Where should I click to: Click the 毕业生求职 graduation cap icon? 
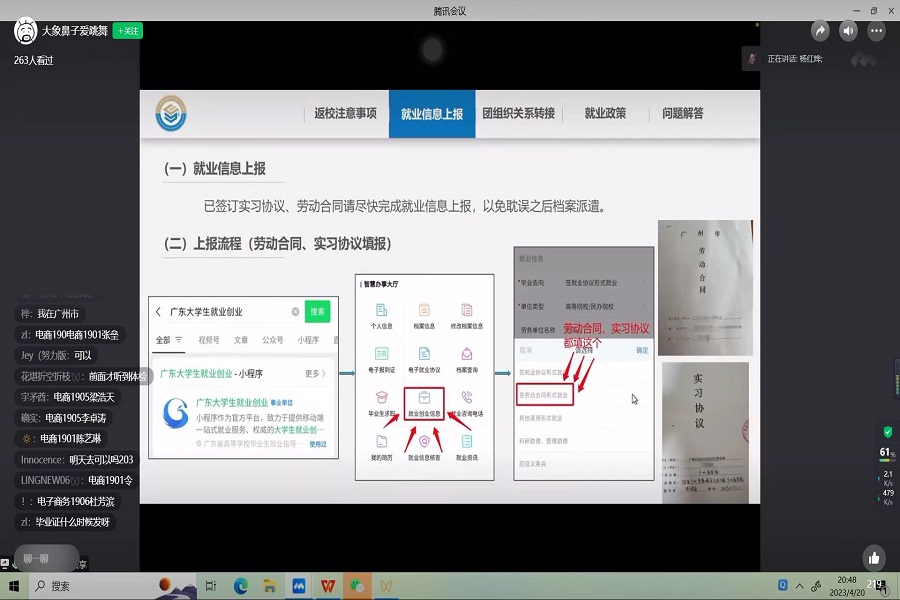[x=380, y=395]
